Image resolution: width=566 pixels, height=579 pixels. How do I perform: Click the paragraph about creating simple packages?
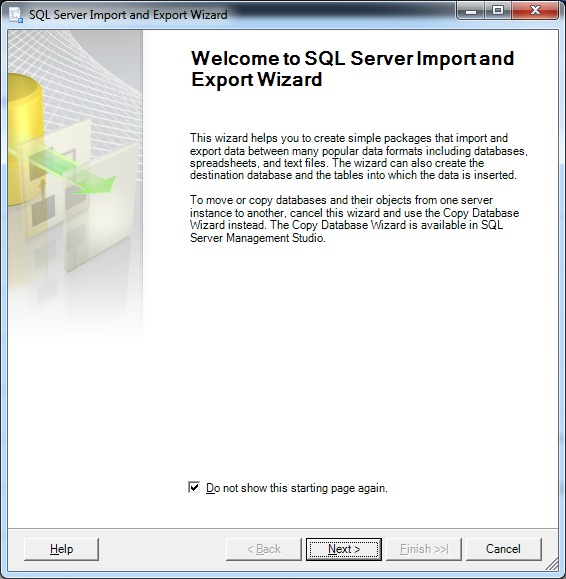359,157
